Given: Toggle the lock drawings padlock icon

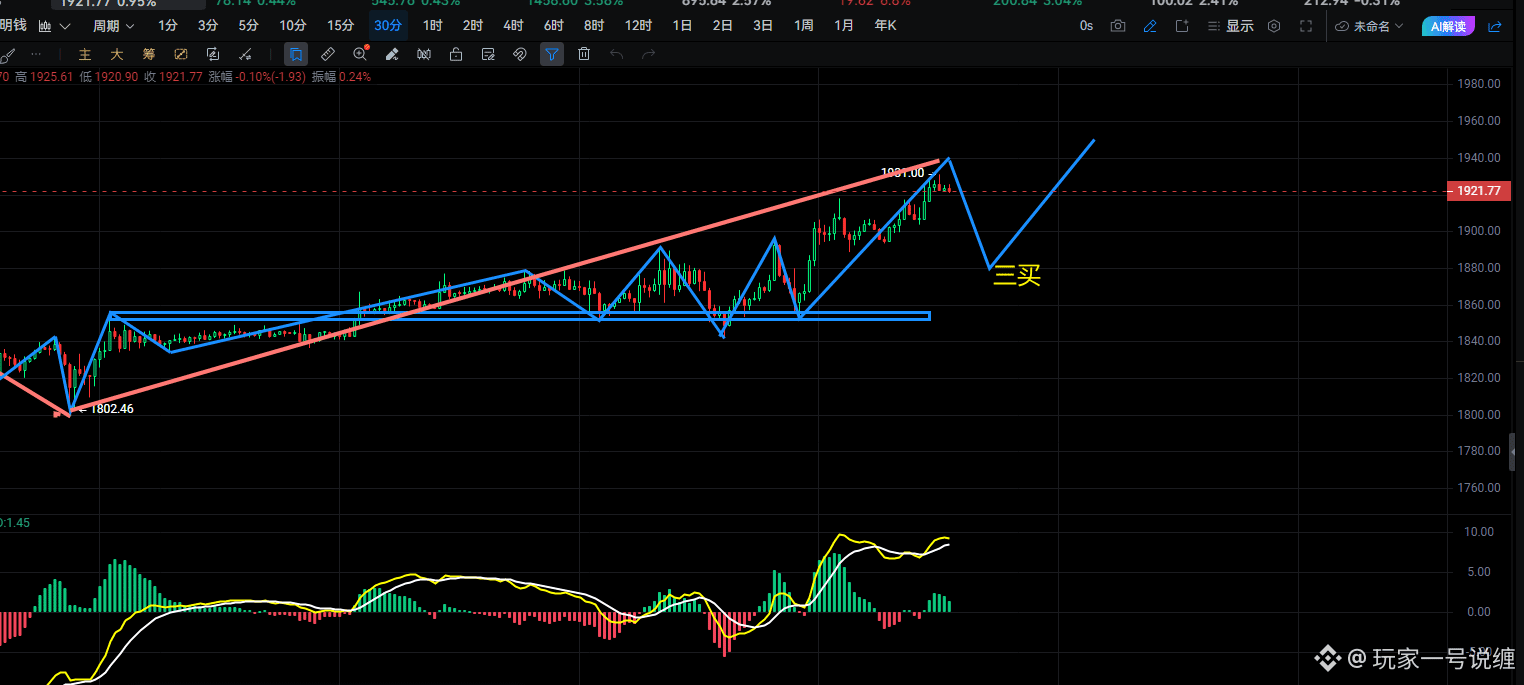Looking at the screenshot, I should pyautogui.click(x=456, y=54).
